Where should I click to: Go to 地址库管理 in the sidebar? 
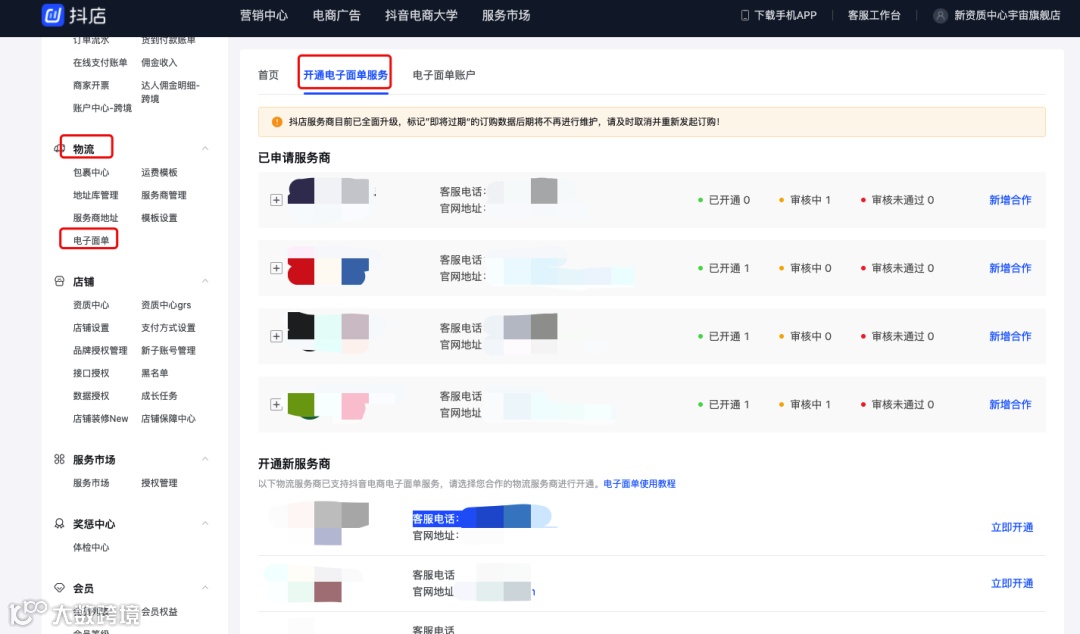(x=96, y=195)
